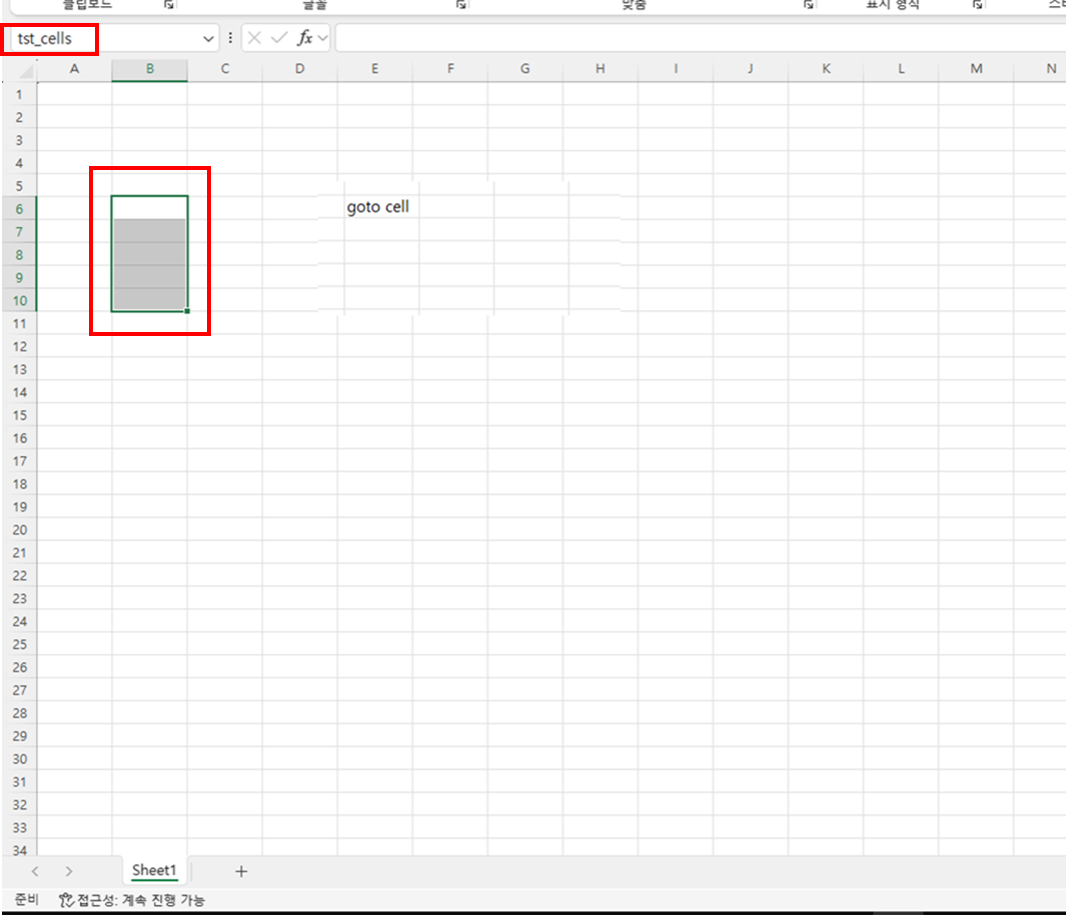Select row 25 via its header
1066x915 pixels.
pyautogui.click(x=19, y=644)
